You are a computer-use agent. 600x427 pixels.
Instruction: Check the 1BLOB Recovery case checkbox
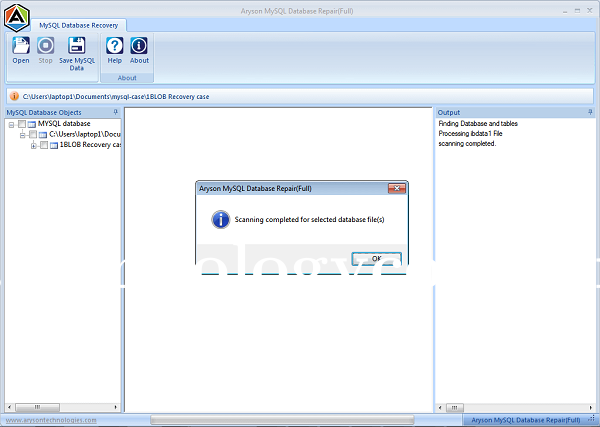click(x=44, y=145)
